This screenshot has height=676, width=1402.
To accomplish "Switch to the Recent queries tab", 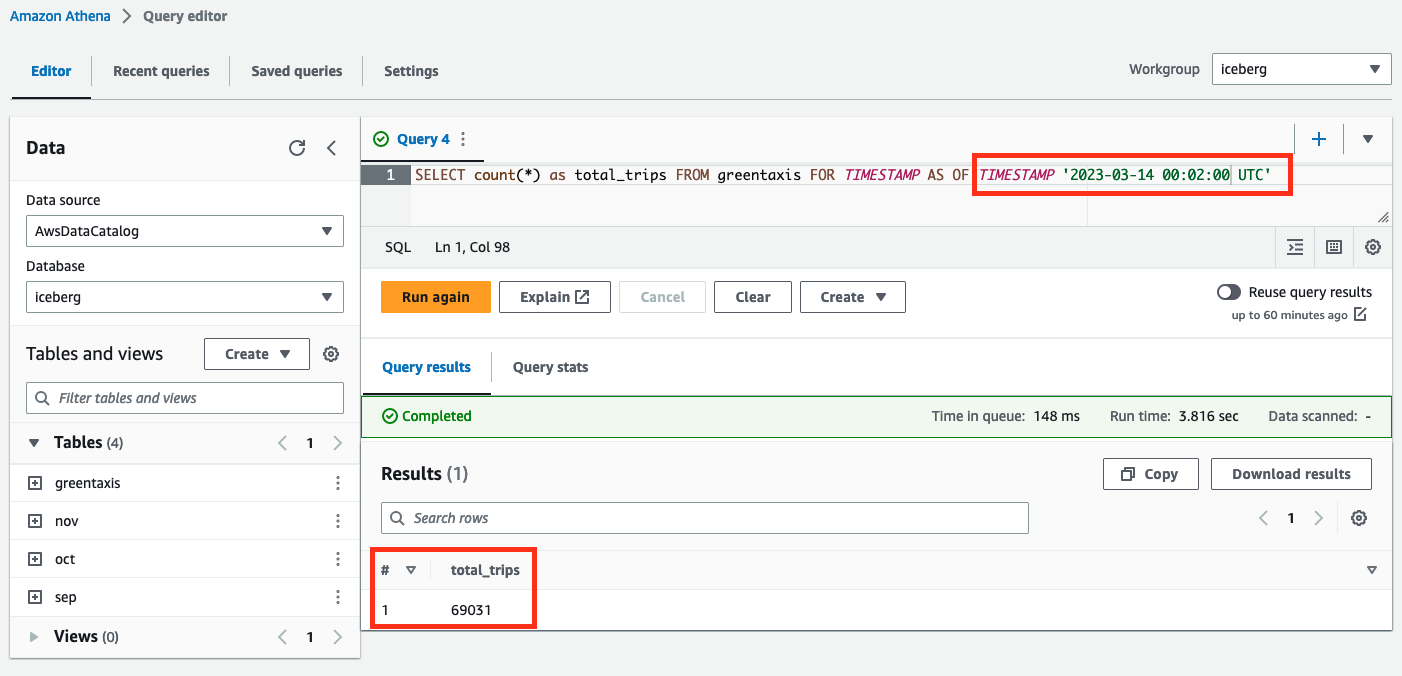I will tap(161, 71).
